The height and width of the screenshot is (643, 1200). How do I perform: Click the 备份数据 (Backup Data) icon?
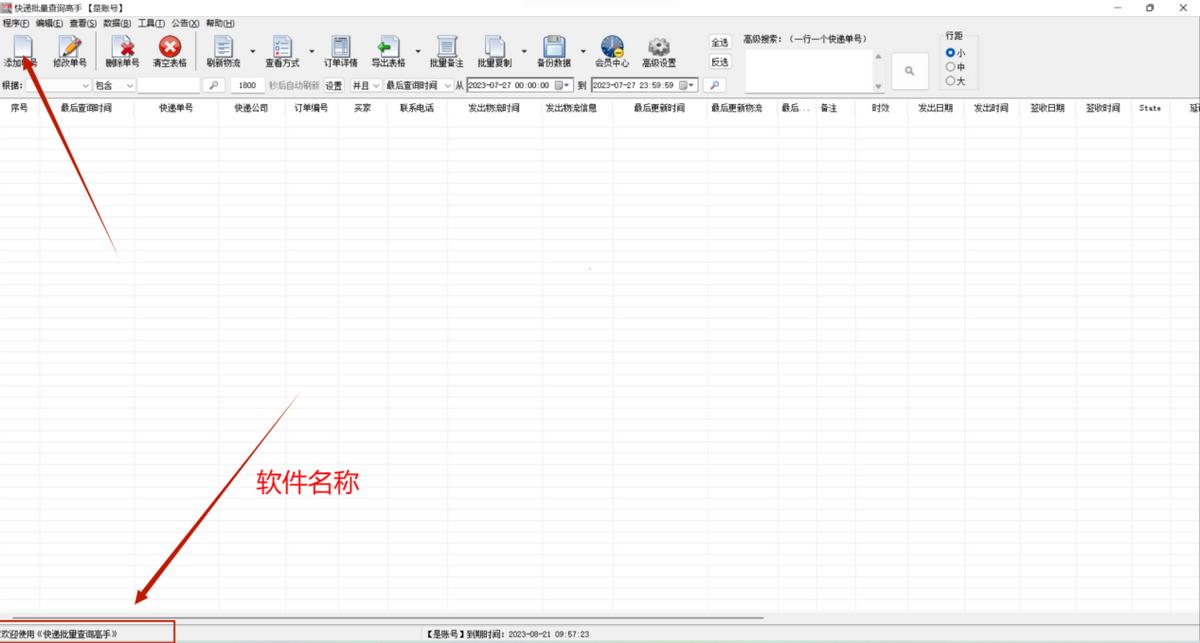click(553, 50)
